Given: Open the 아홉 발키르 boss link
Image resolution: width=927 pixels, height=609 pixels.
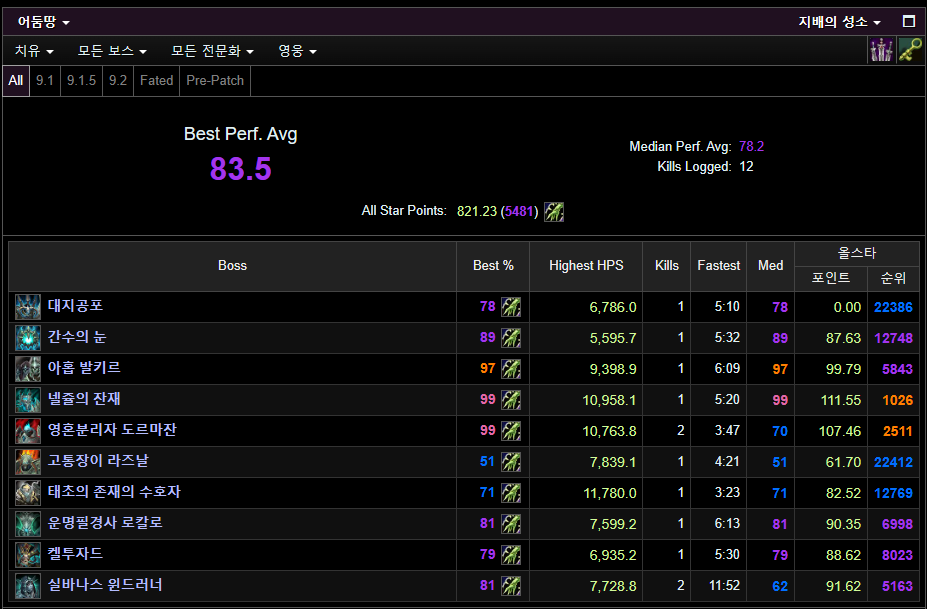Looking at the screenshot, I should (x=84, y=368).
